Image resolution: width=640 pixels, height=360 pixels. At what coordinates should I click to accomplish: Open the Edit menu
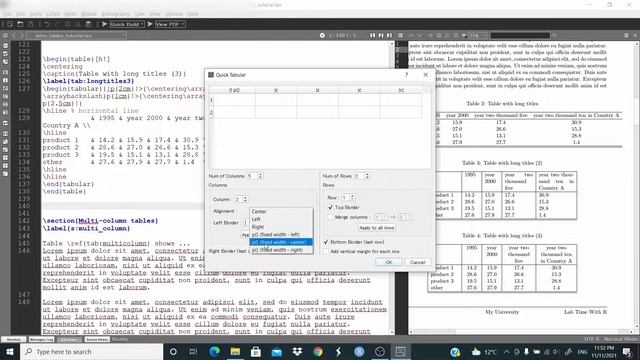point(20,14)
